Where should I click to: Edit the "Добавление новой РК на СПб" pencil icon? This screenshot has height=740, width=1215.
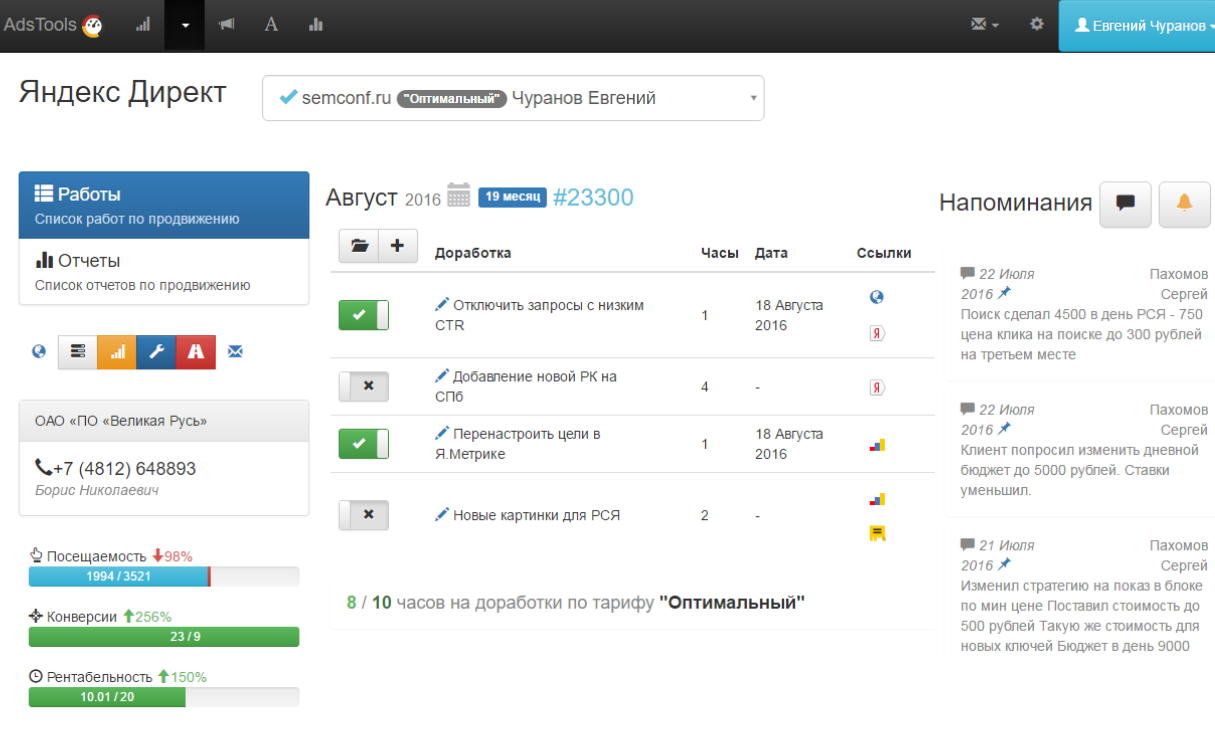point(442,376)
